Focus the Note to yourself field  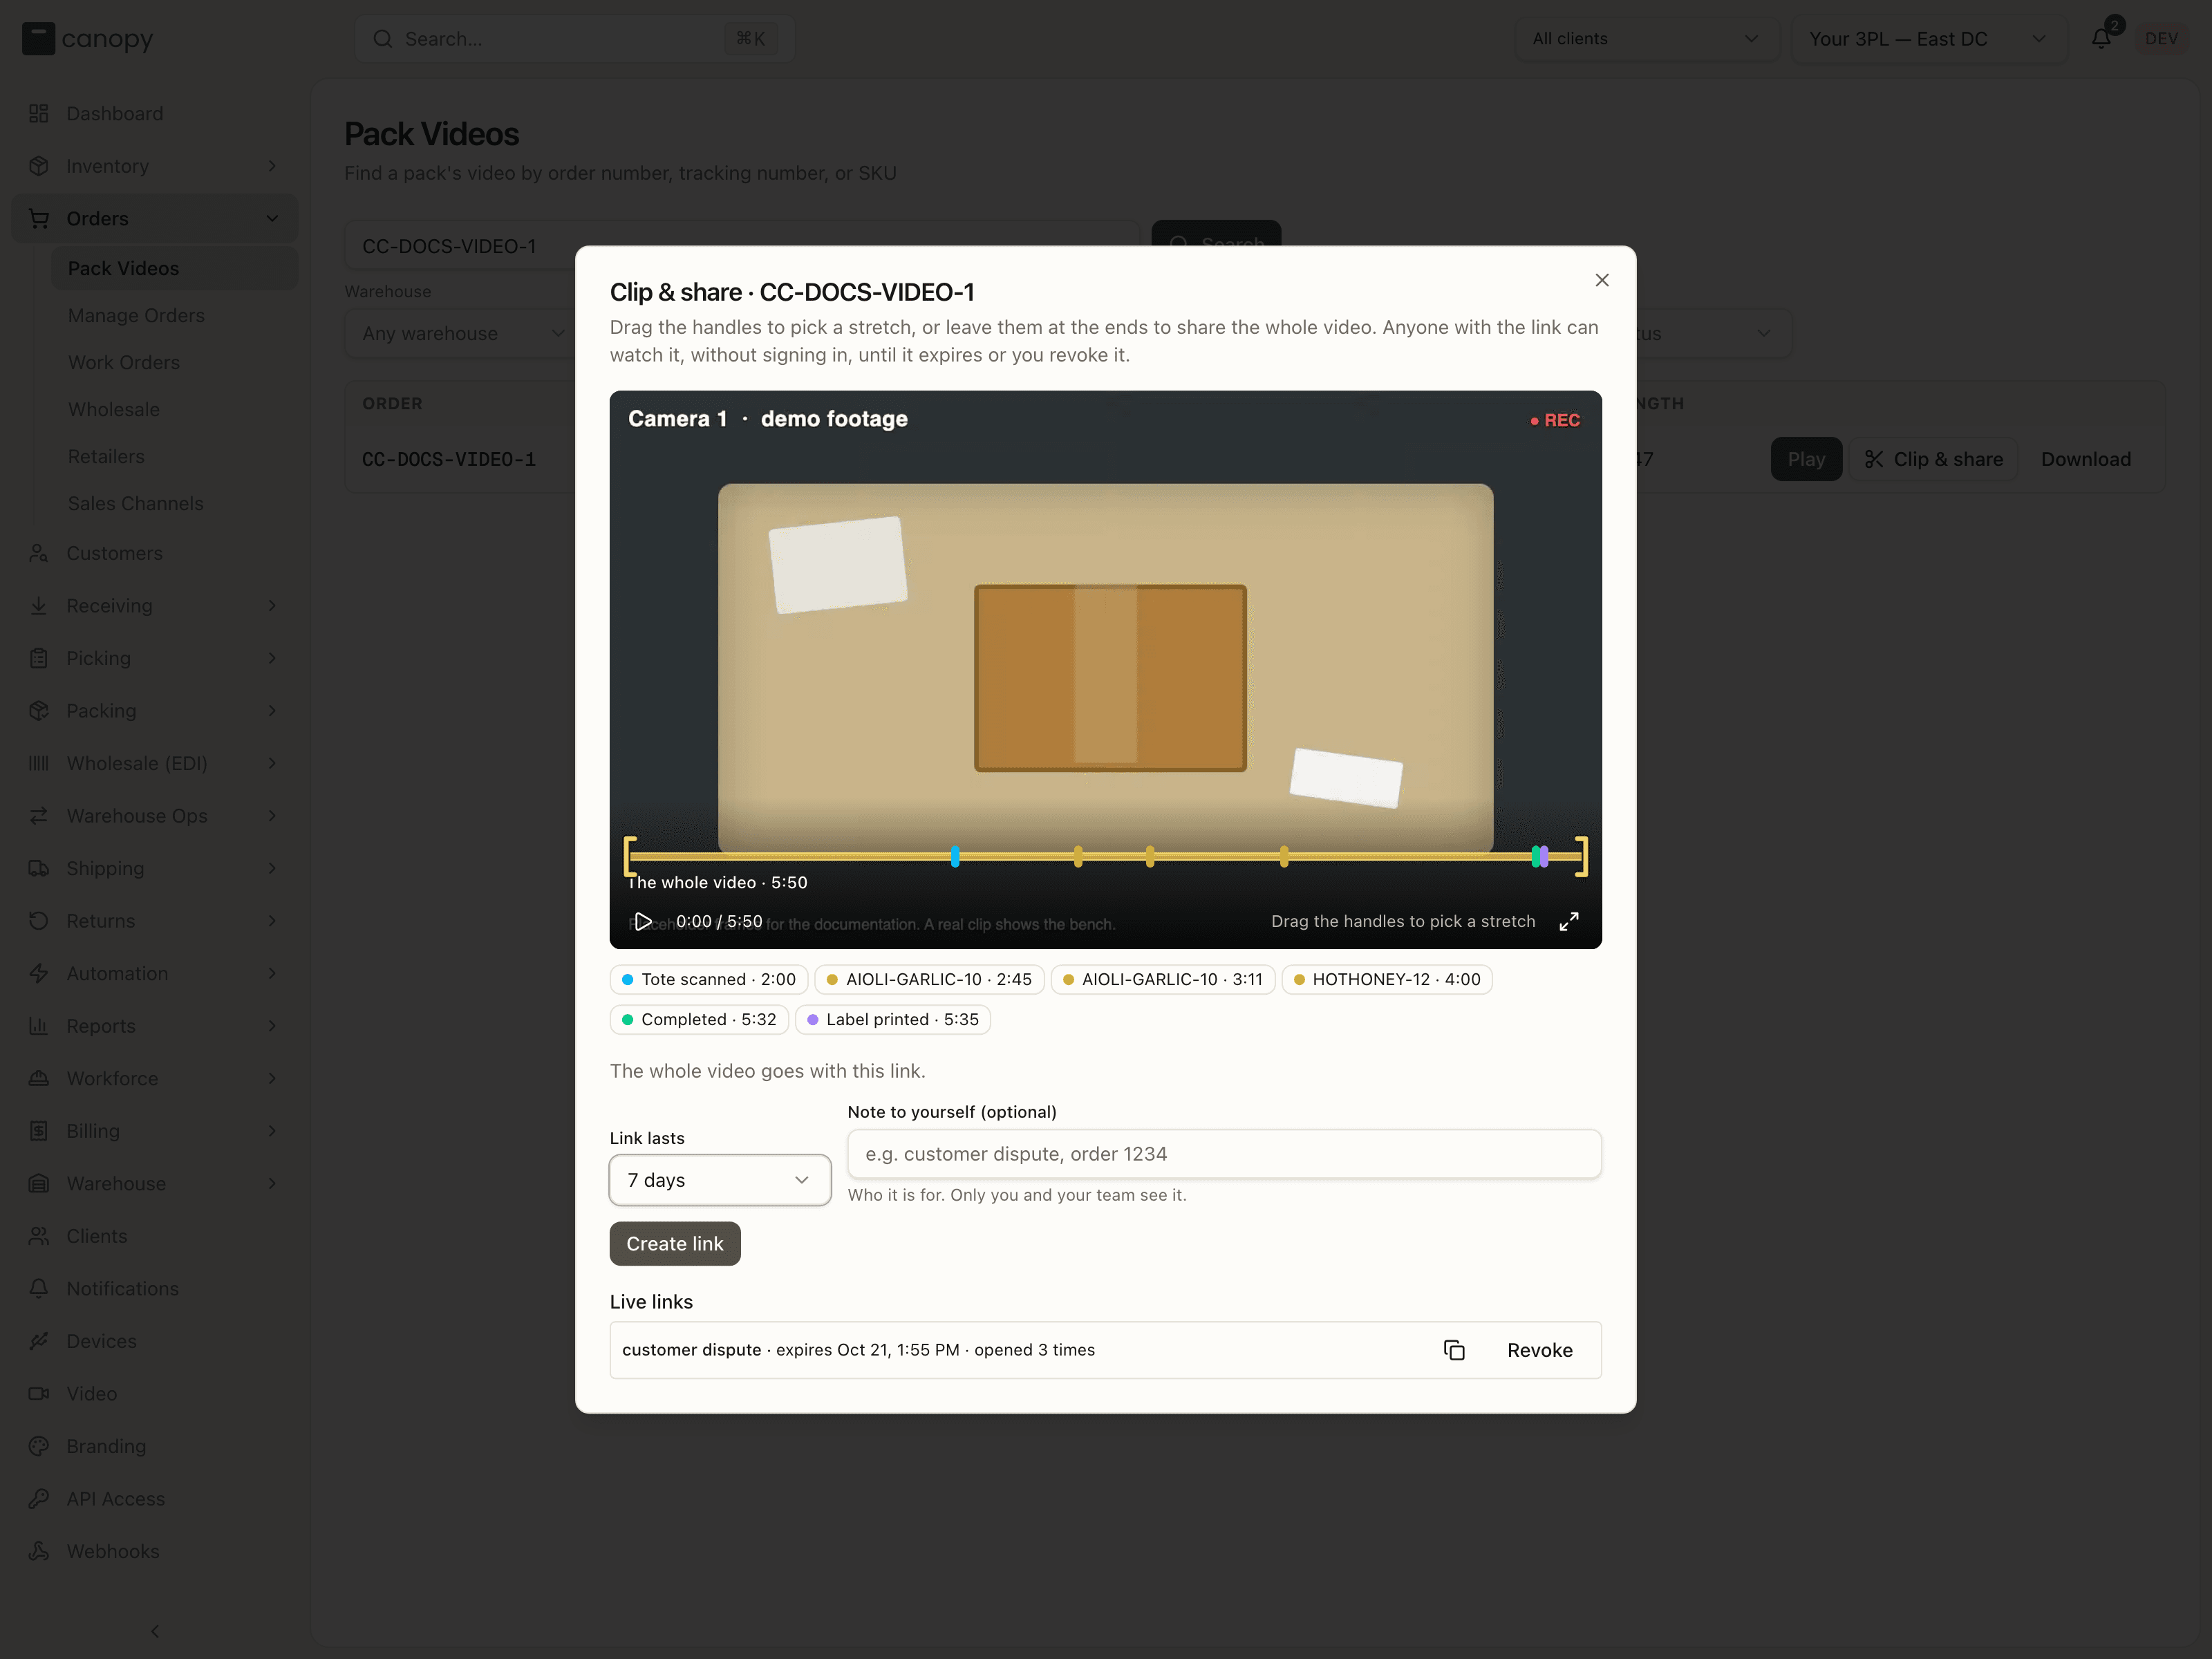tap(1224, 1154)
